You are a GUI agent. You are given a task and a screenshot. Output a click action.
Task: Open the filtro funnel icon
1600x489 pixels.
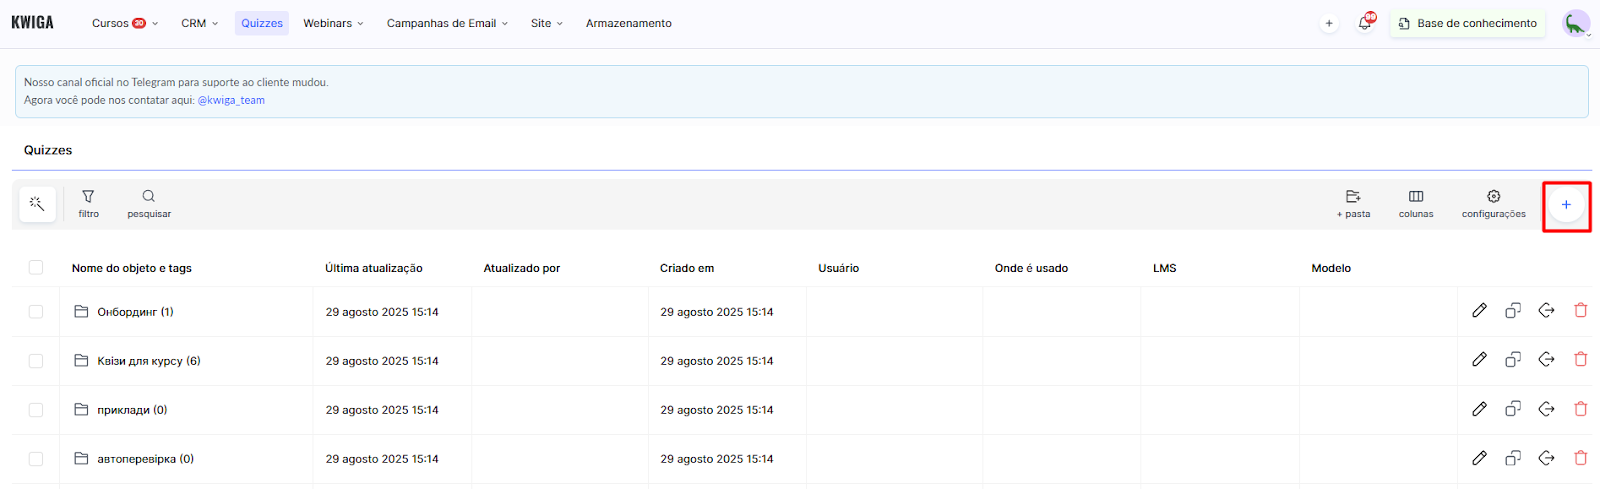coord(88,197)
